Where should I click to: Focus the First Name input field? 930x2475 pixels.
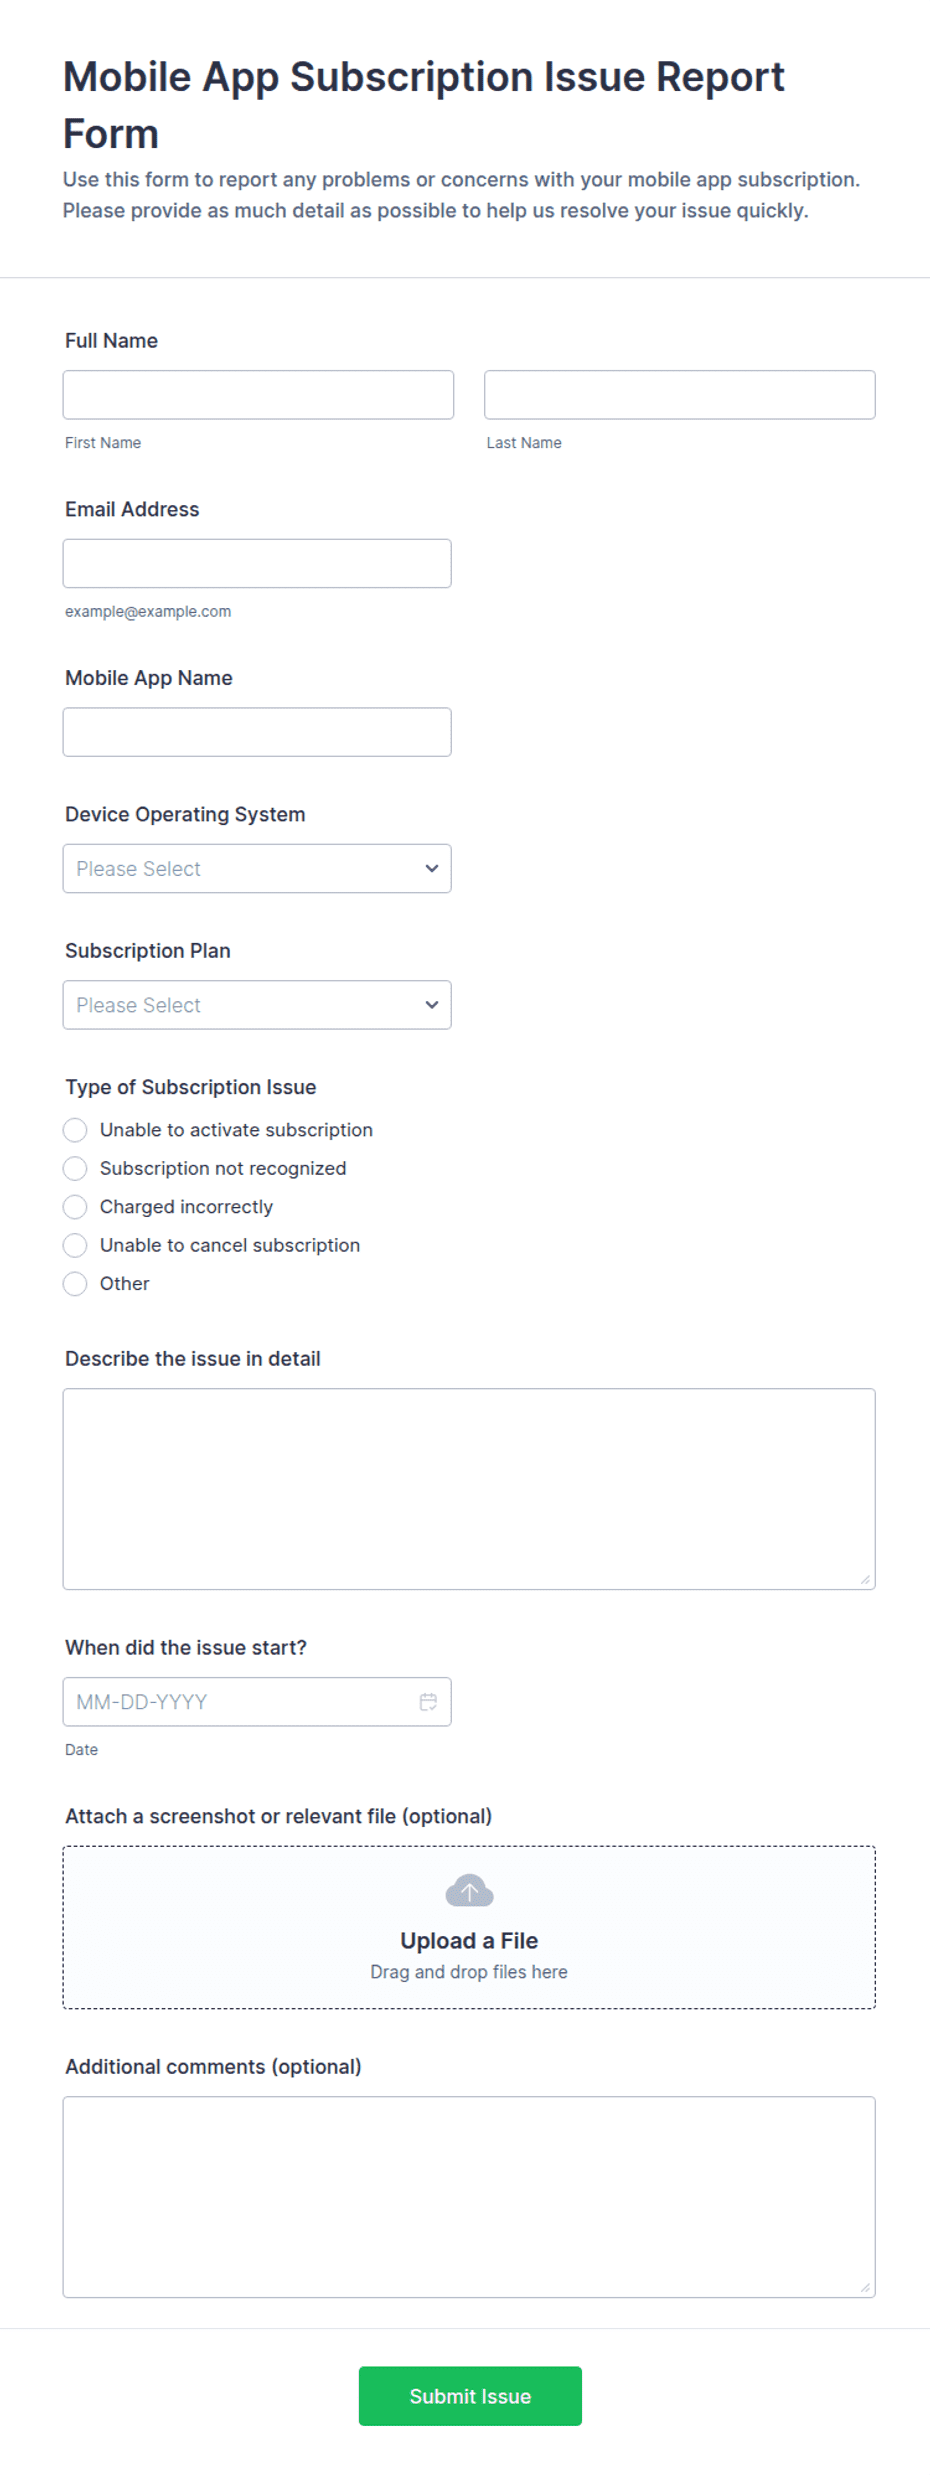pyautogui.click(x=258, y=395)
